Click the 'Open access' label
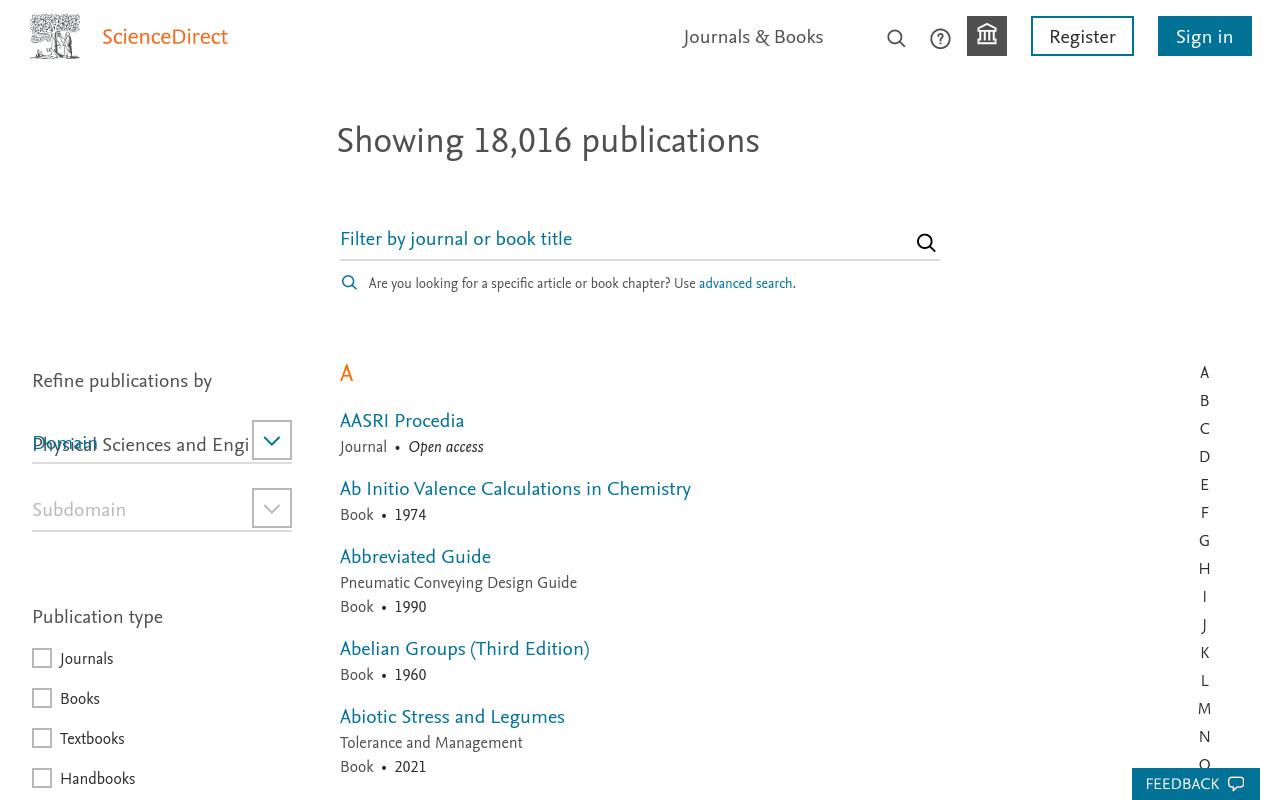Viewport: 1280px width, 800px height. click(446, 448)
